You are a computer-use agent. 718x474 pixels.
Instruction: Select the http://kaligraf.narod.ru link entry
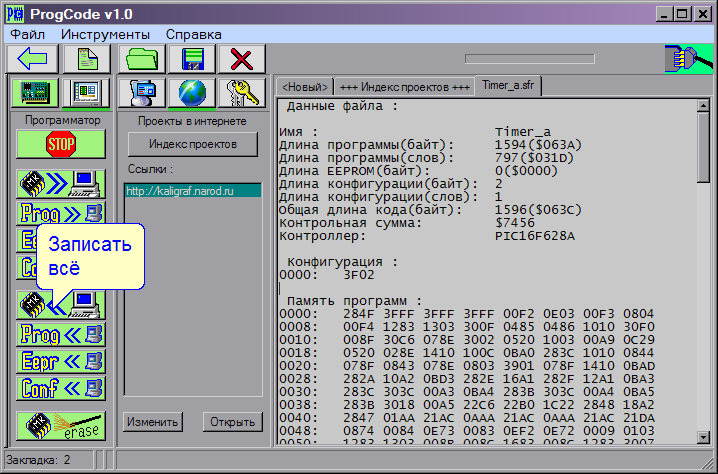[193, 191]
